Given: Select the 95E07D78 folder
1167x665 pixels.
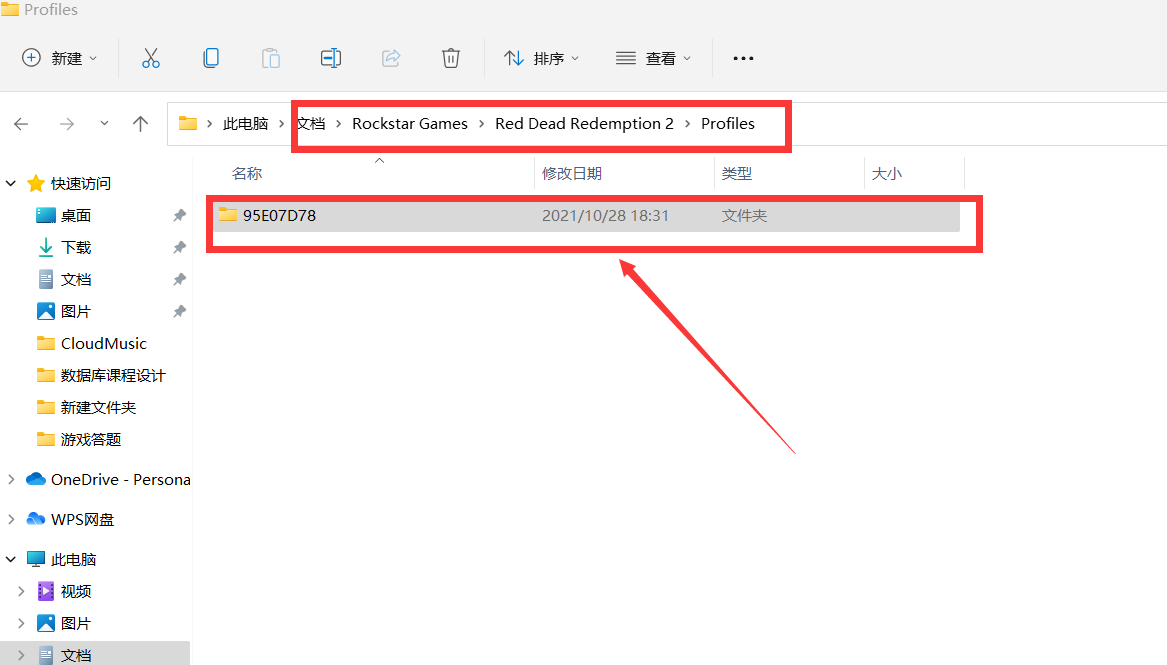Looking at the screenshot, I should point(586,216).
